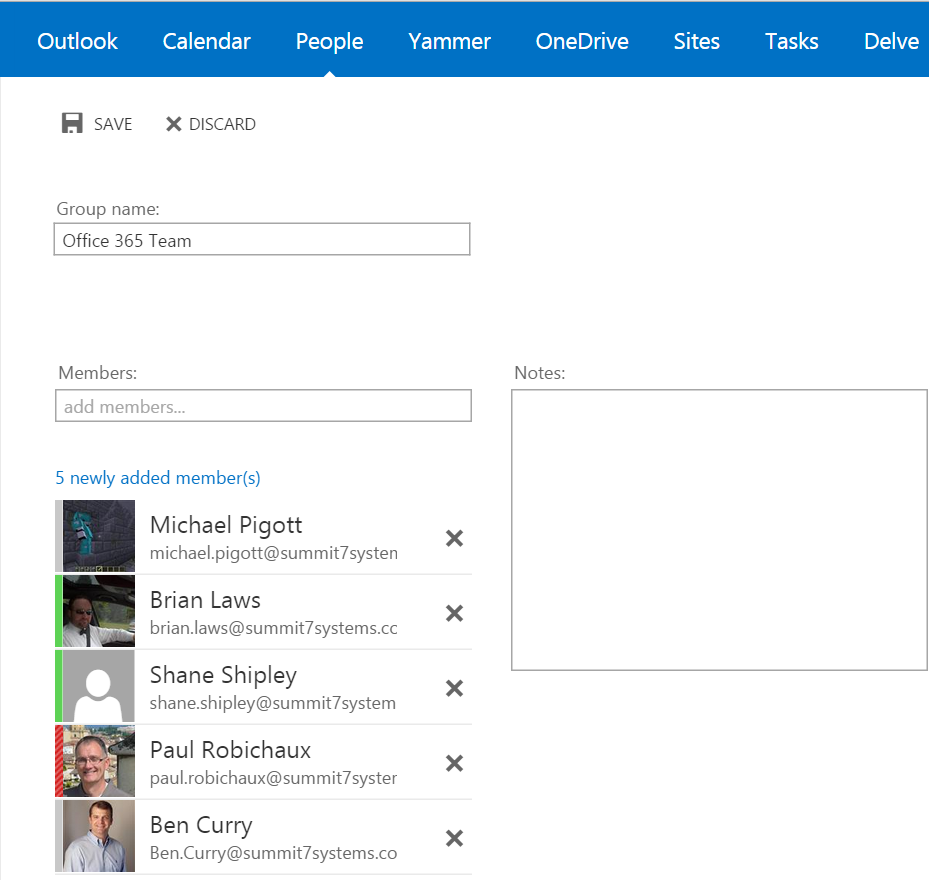Viewport: 929px width, 880px height.
Task: Go to Yammer in the navigation bar
Action: pyautogui.click(x=449, y=41)
